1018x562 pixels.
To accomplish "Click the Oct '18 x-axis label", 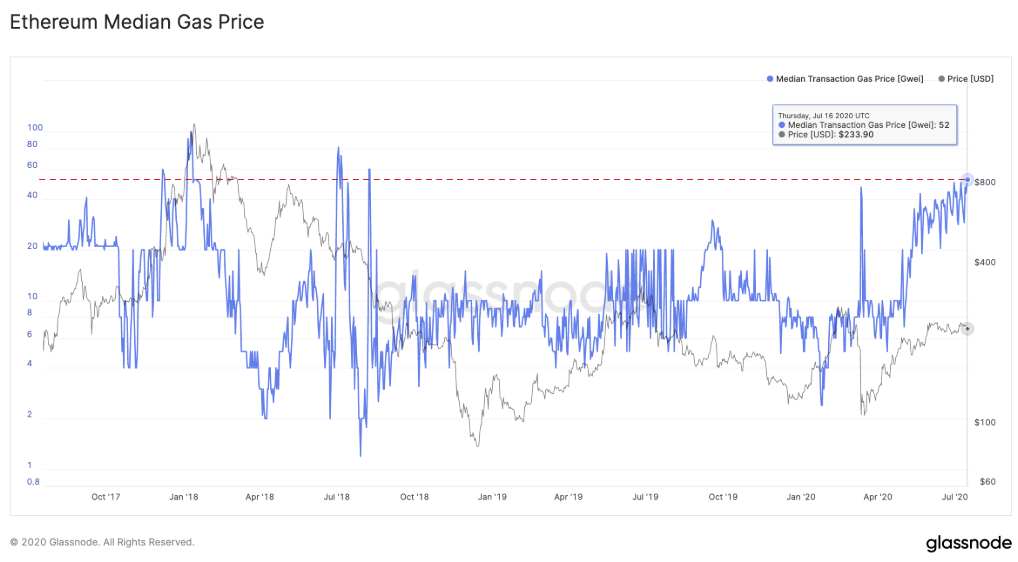I will [x=414, y=496].
